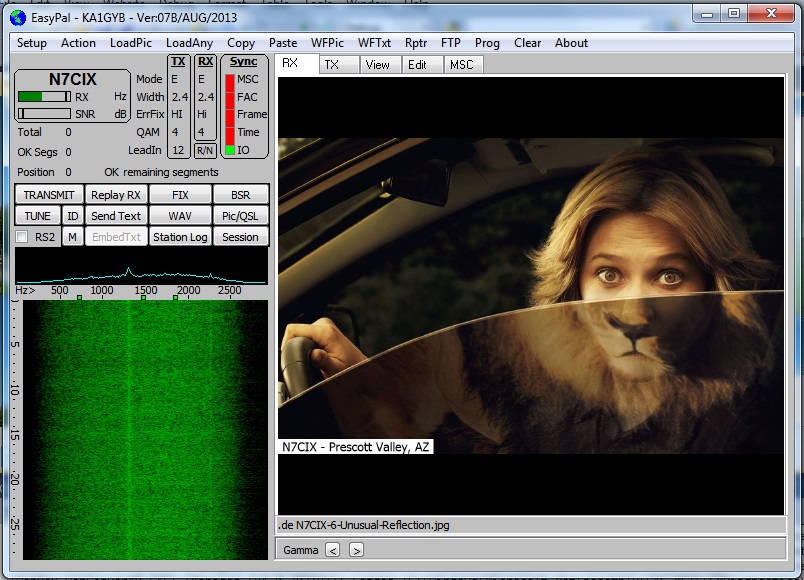Enable the RS2 checkbox
This screenshot has width=804, height=580.
click(22, 237)
